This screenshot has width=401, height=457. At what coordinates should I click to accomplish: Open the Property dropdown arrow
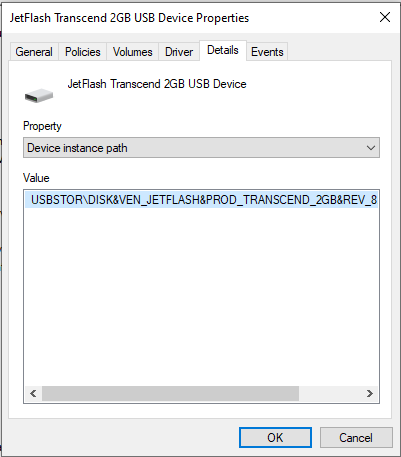[371, 148]
